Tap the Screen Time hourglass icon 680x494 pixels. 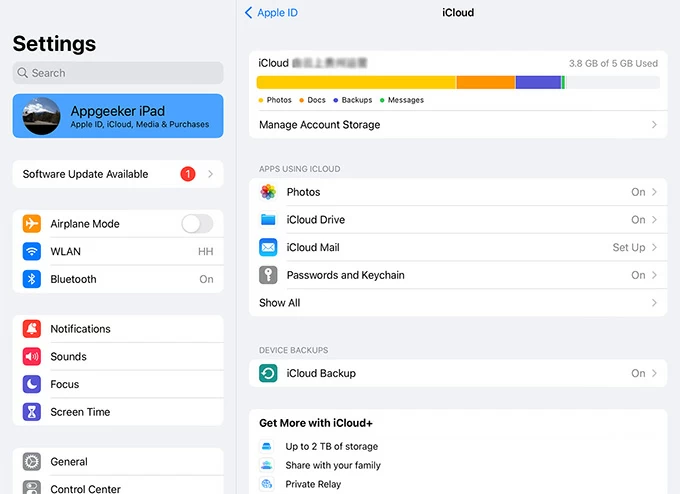(x=32, y=412)
